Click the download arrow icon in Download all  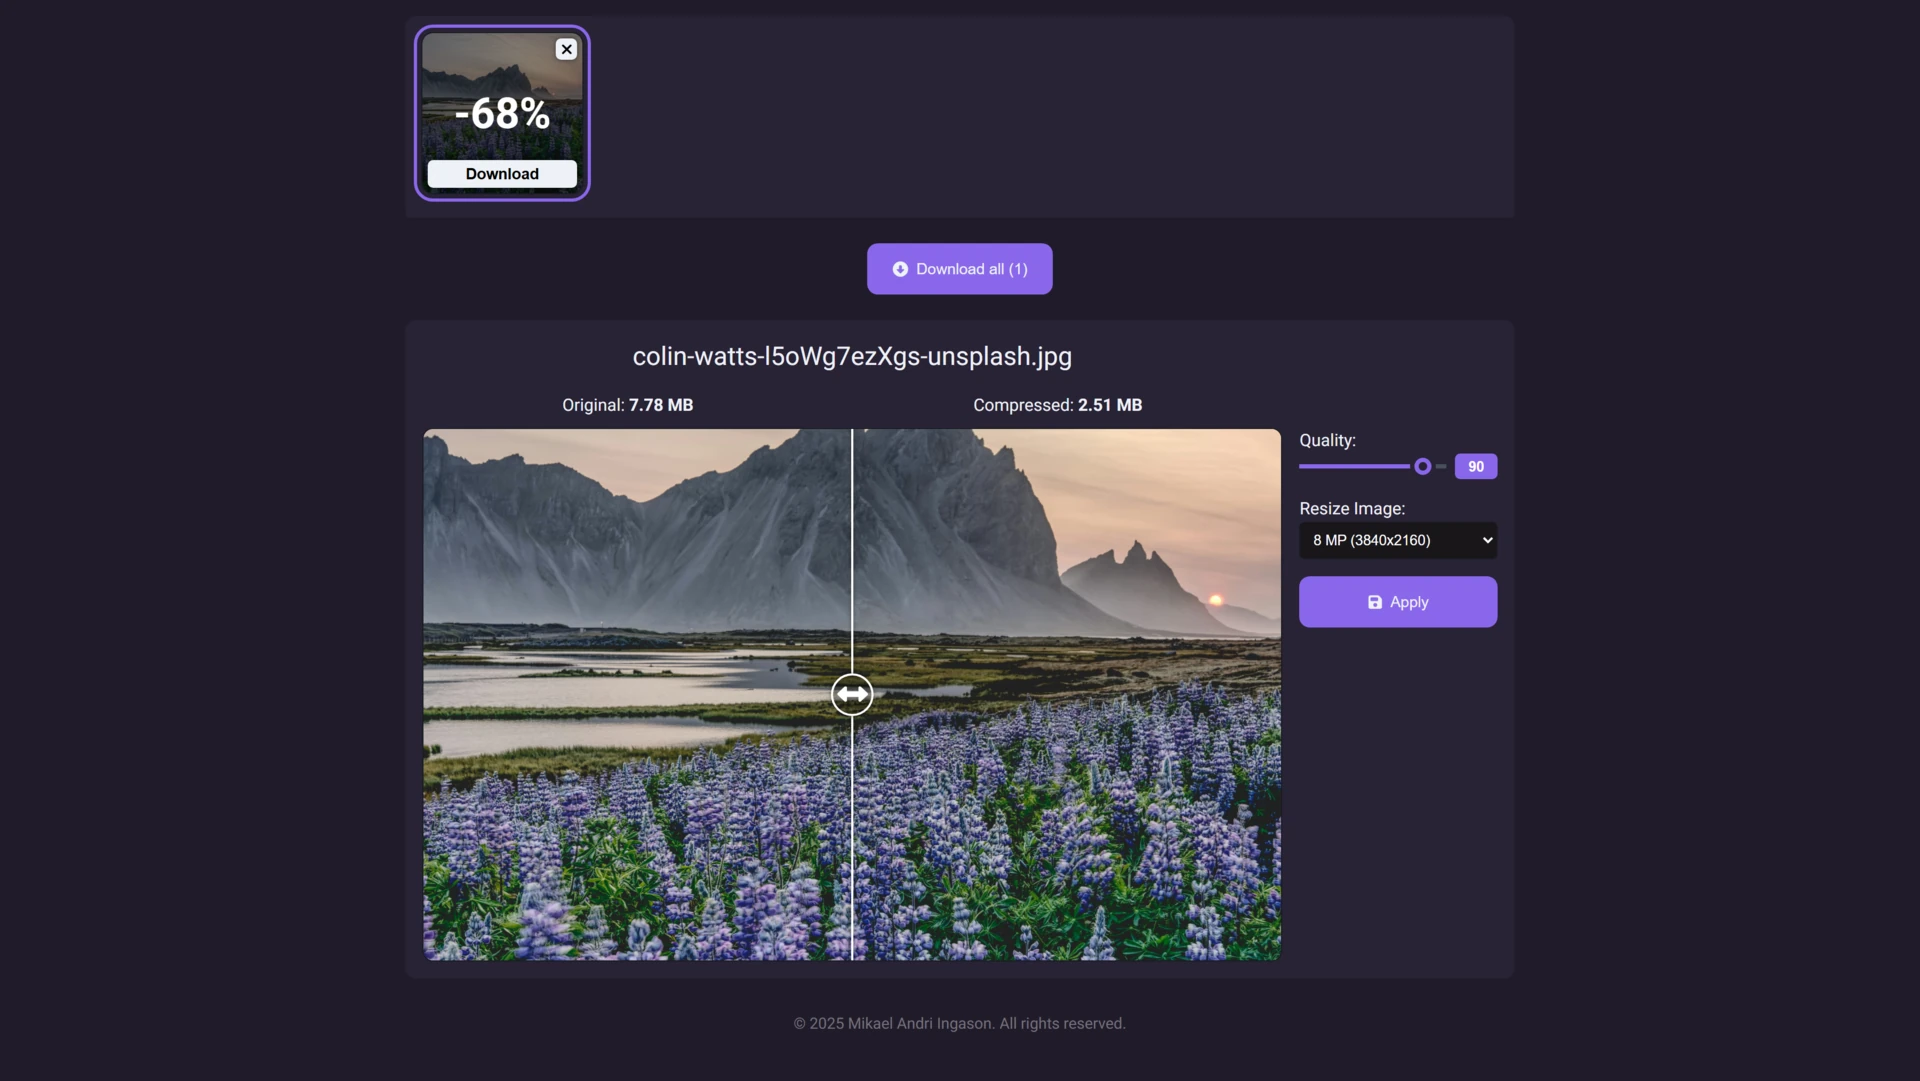pyautogui.click(x=900, y=269)
